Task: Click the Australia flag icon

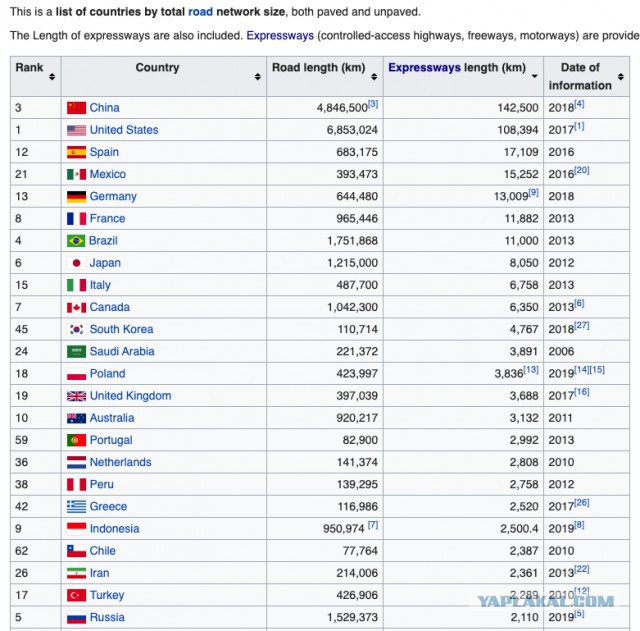Action: click(76, 418)
